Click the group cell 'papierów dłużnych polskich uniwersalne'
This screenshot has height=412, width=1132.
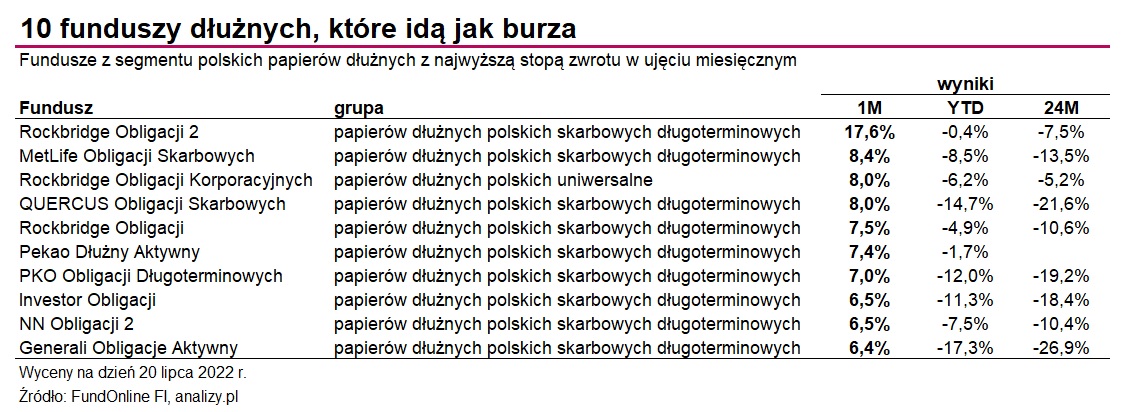click(x=492, y=180)
